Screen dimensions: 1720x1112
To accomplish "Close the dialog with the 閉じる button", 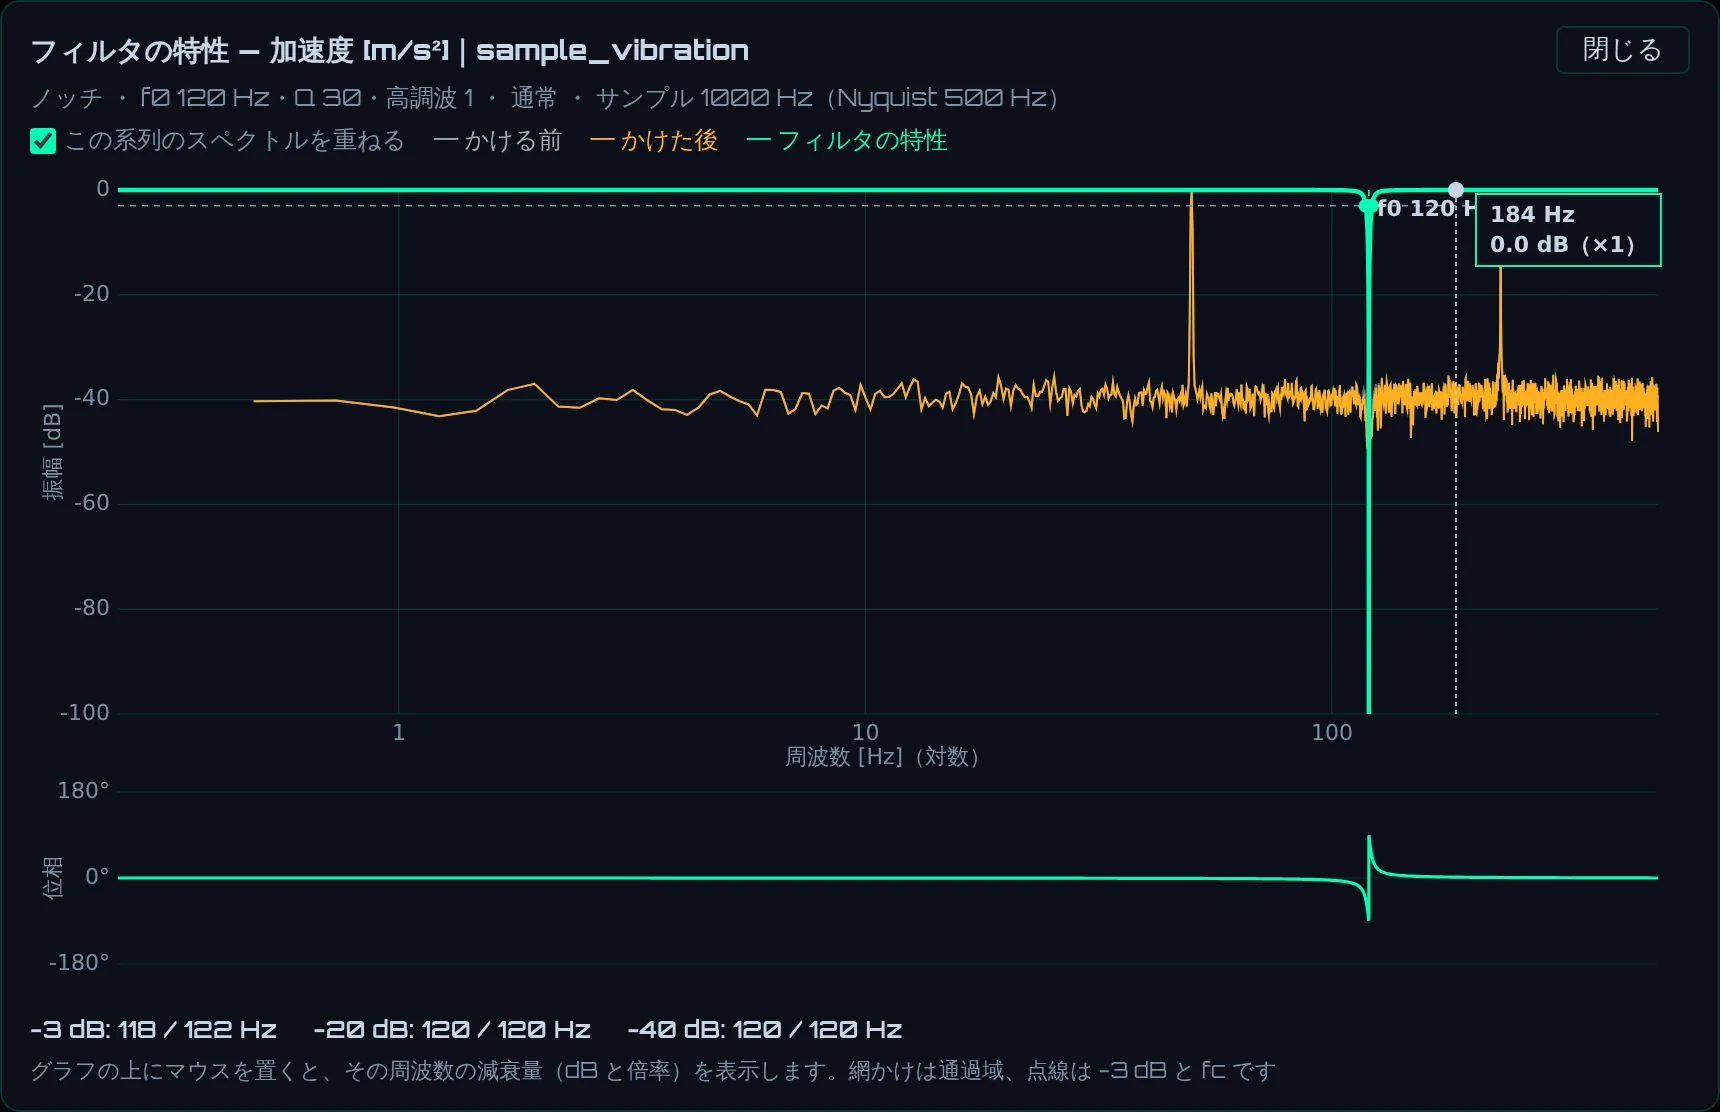I will click(x=1622, y=50).
